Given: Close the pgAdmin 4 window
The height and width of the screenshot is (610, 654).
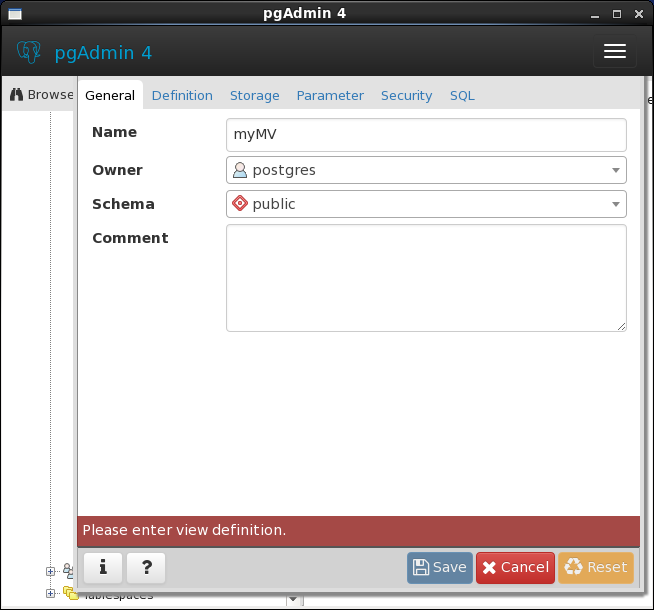Looking at the screenshot, I should [639, 14].
